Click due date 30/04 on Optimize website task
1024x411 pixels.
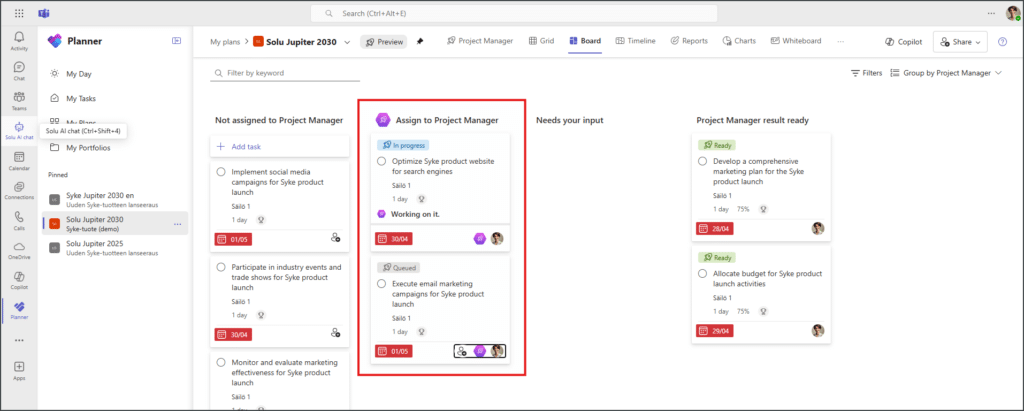click(394, 239)
